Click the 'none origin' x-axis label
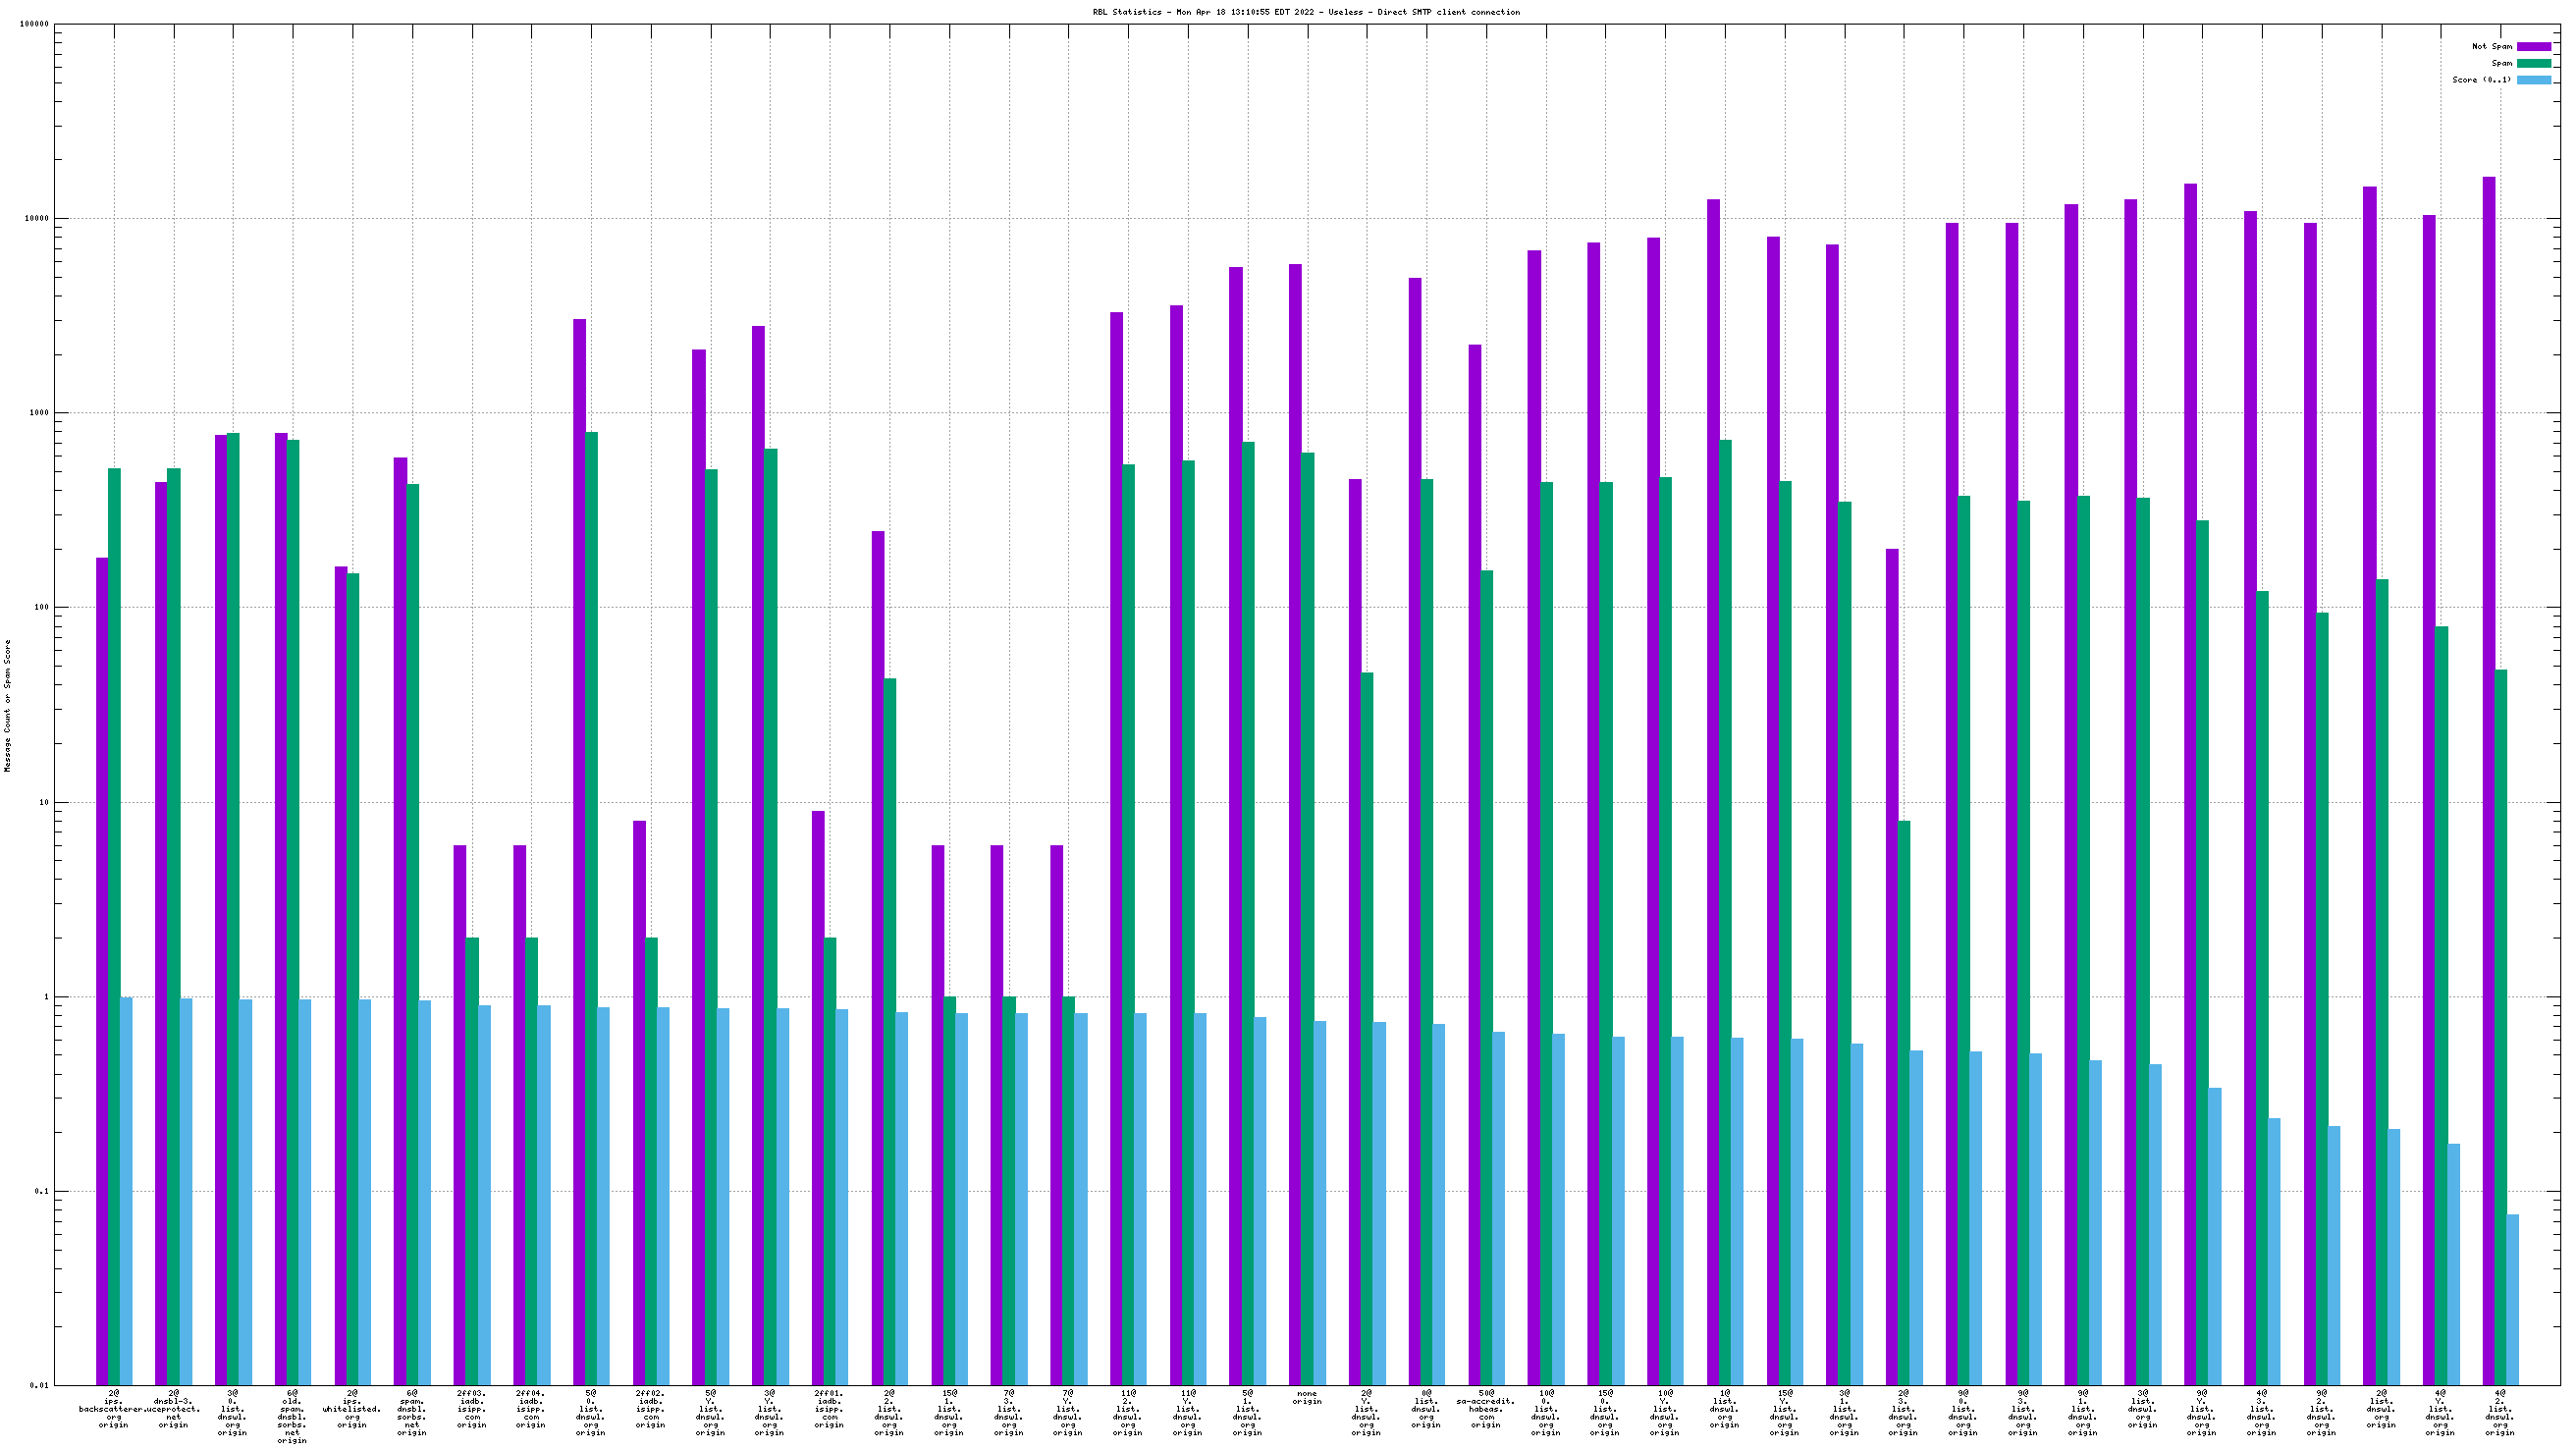The height and width of the screenshot is (1449, 2576). tap(1306, 1397)
